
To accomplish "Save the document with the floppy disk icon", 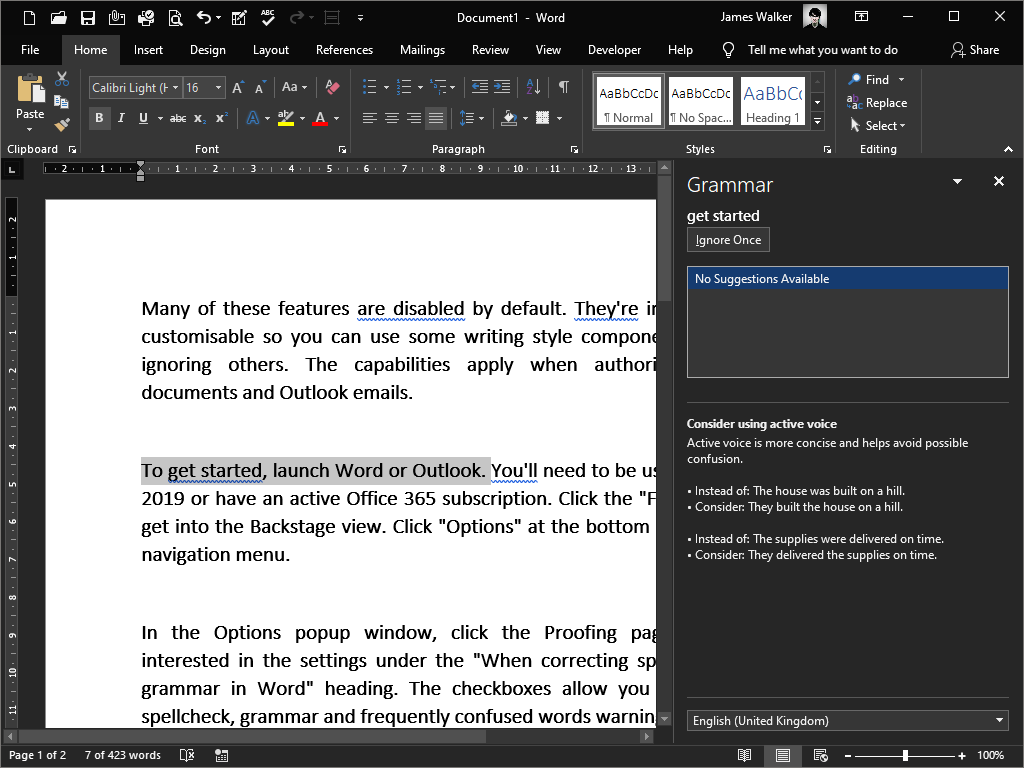I will click(x=88, y=18).
